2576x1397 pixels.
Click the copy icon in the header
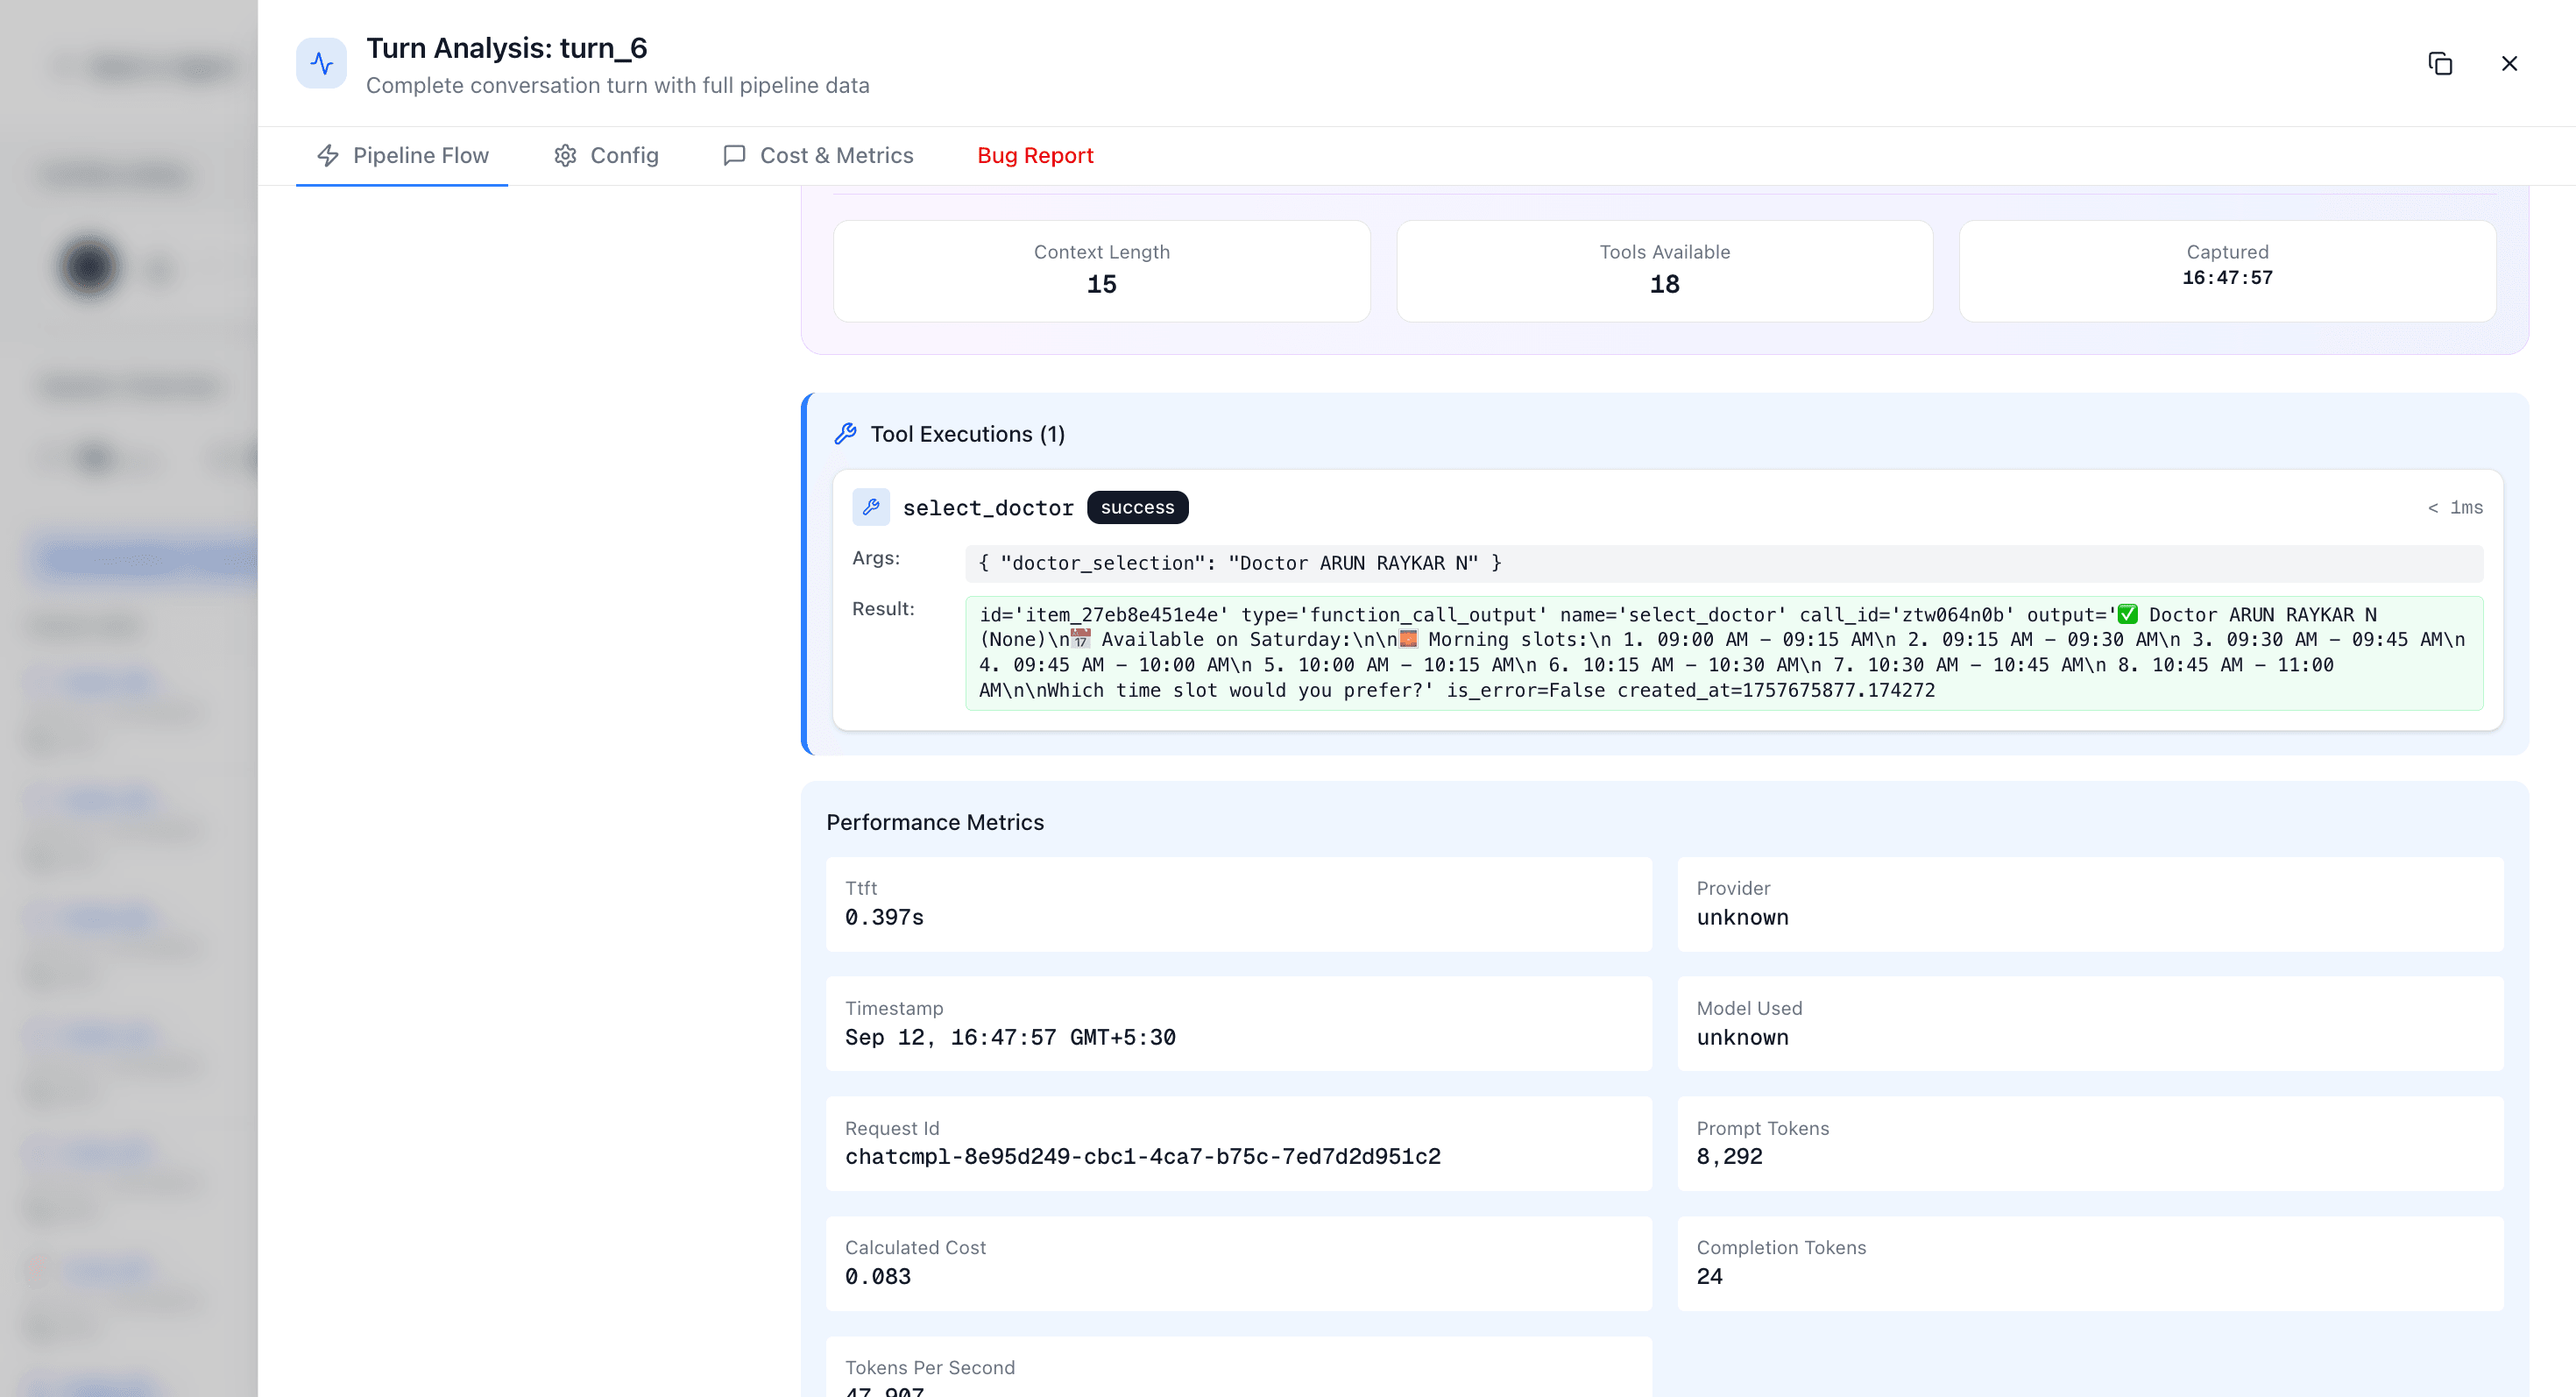pyautogui.click(x=2440, y=64)
